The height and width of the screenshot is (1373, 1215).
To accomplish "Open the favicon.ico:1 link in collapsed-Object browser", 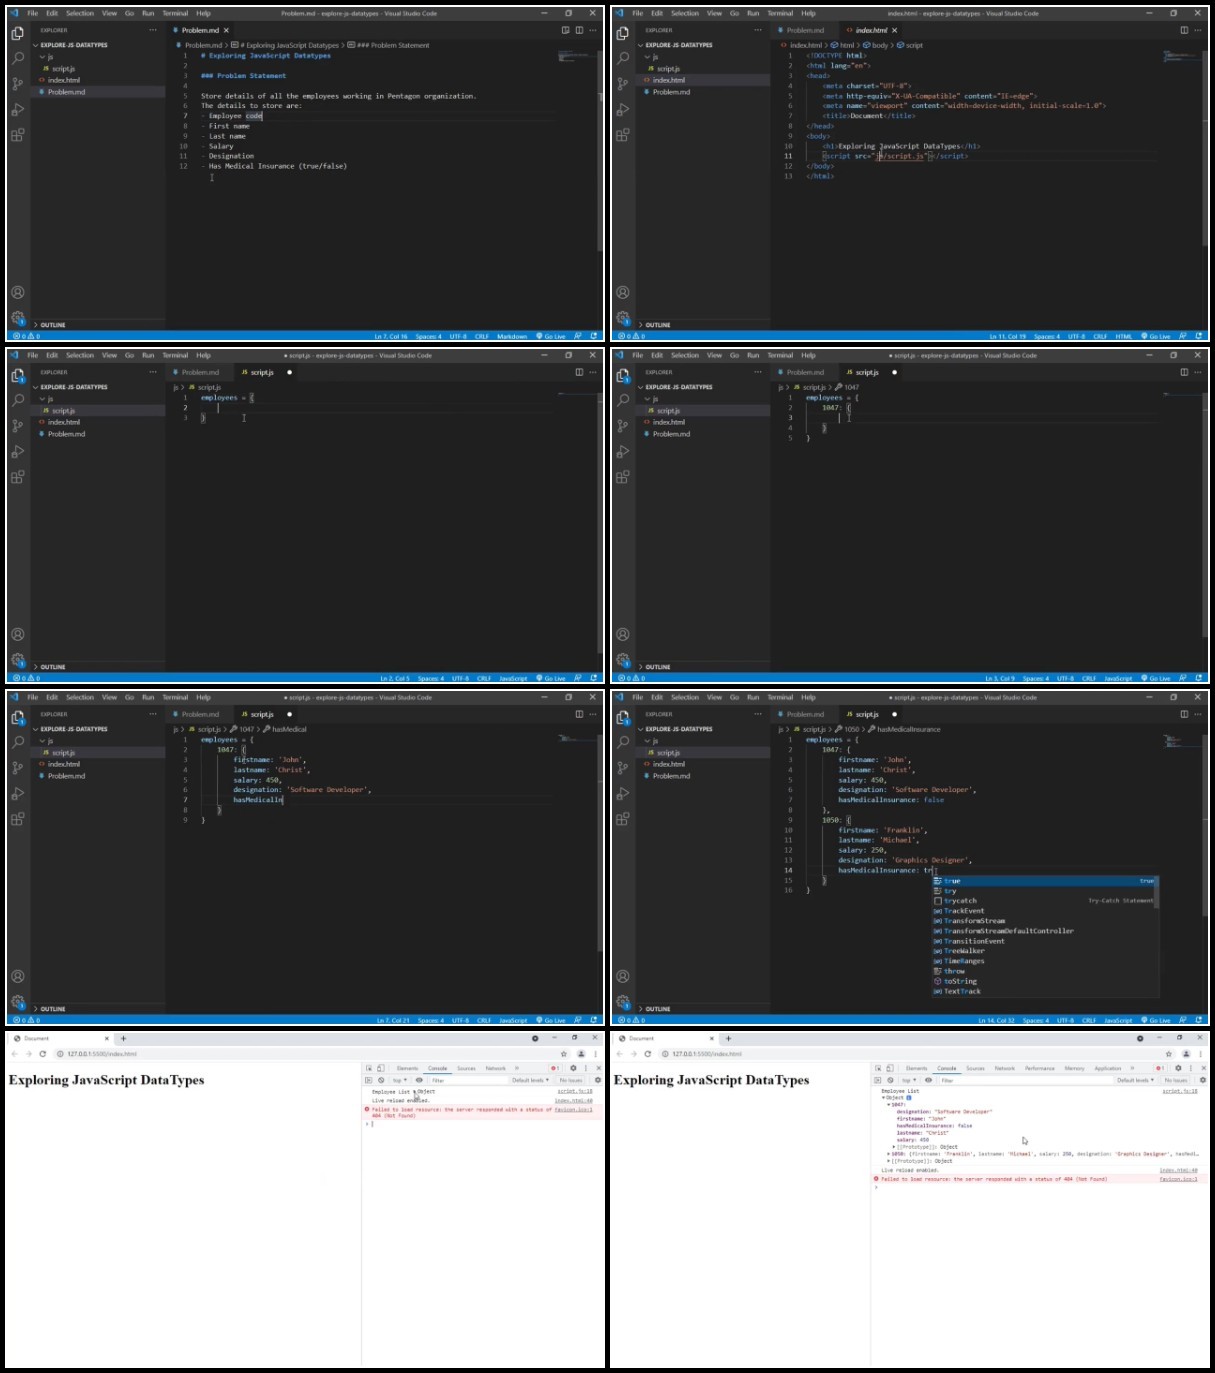I will pyautogui.click(x=574, y=1109).
